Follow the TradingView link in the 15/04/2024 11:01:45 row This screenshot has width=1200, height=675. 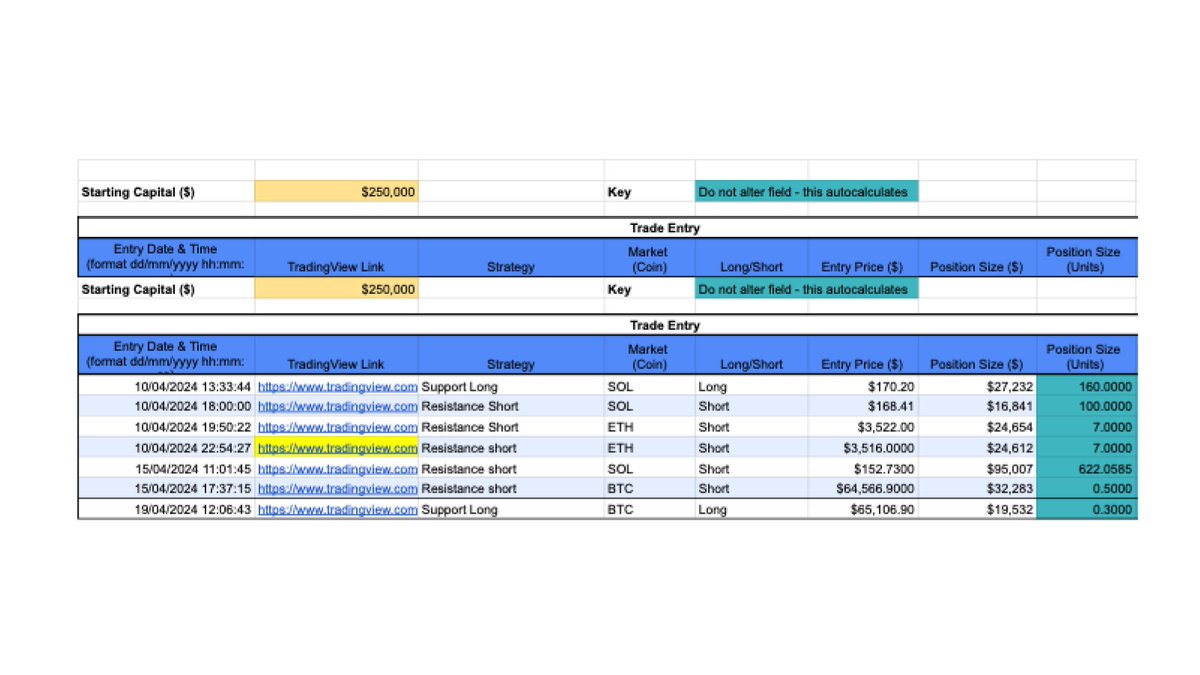pos(337,469)
